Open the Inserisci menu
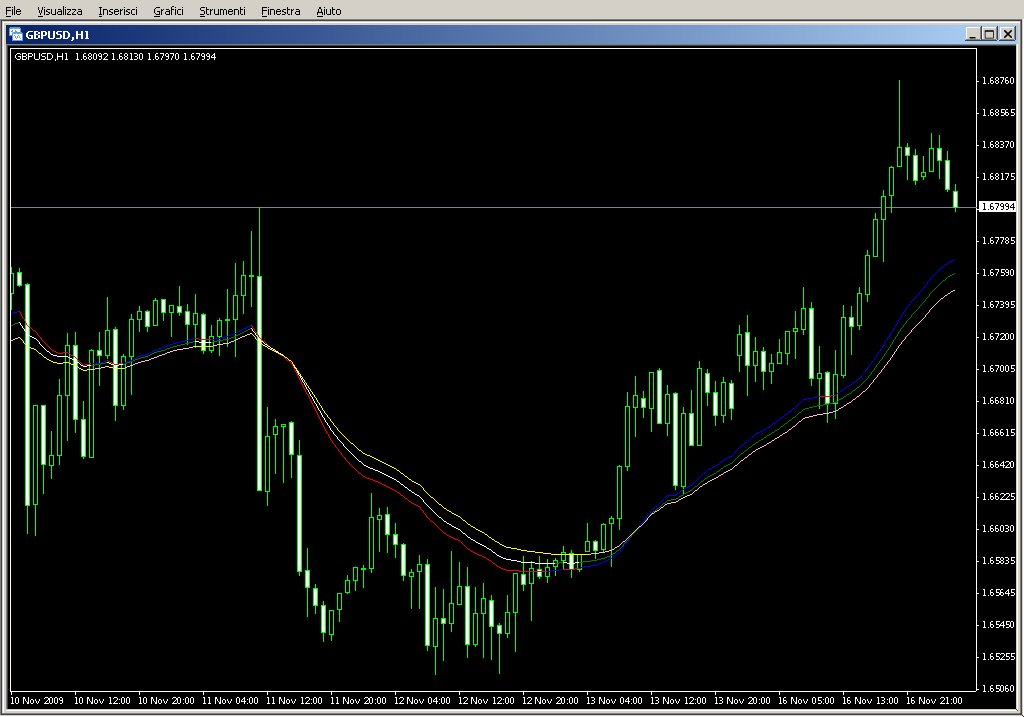Image resolution: width=1024 pixels, height=717 pixels. 118,11
